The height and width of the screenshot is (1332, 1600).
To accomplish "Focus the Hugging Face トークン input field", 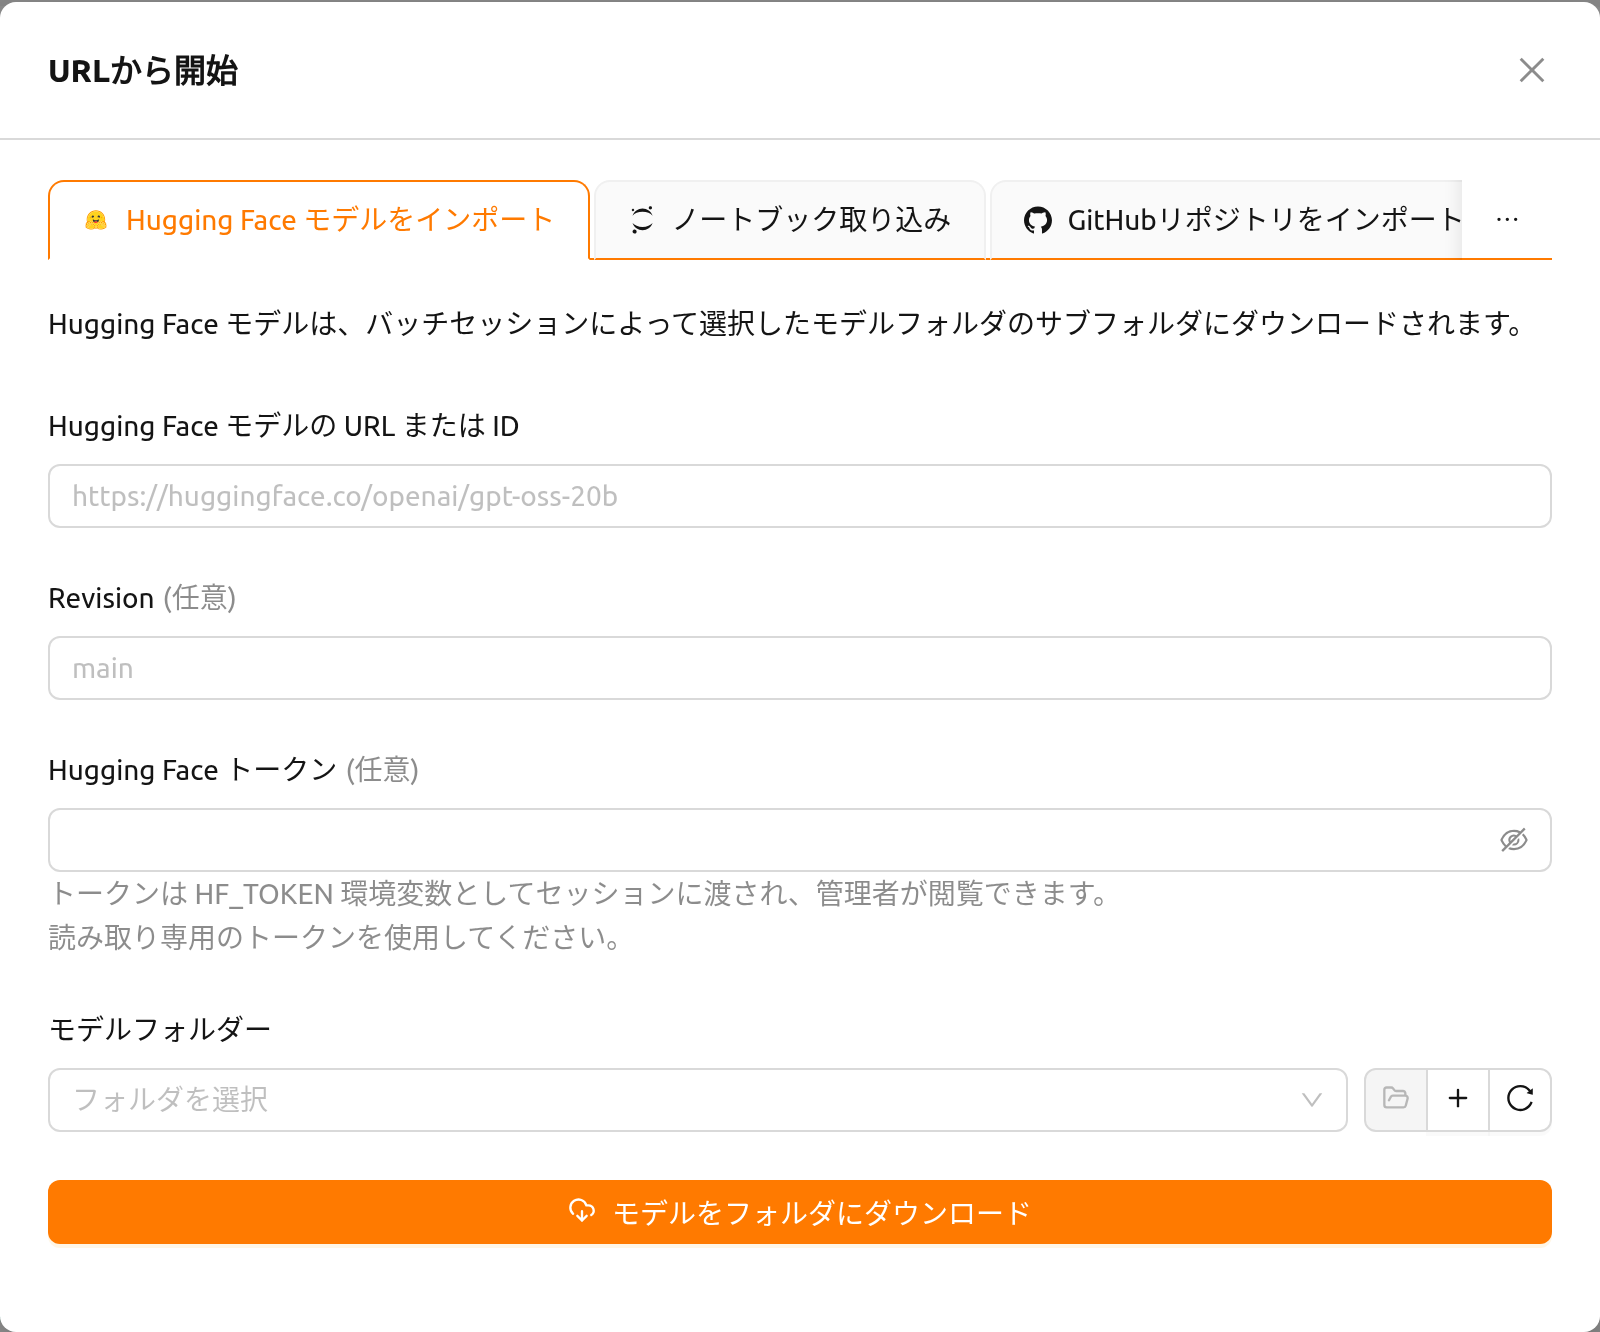I will click(x=800, y=840).
